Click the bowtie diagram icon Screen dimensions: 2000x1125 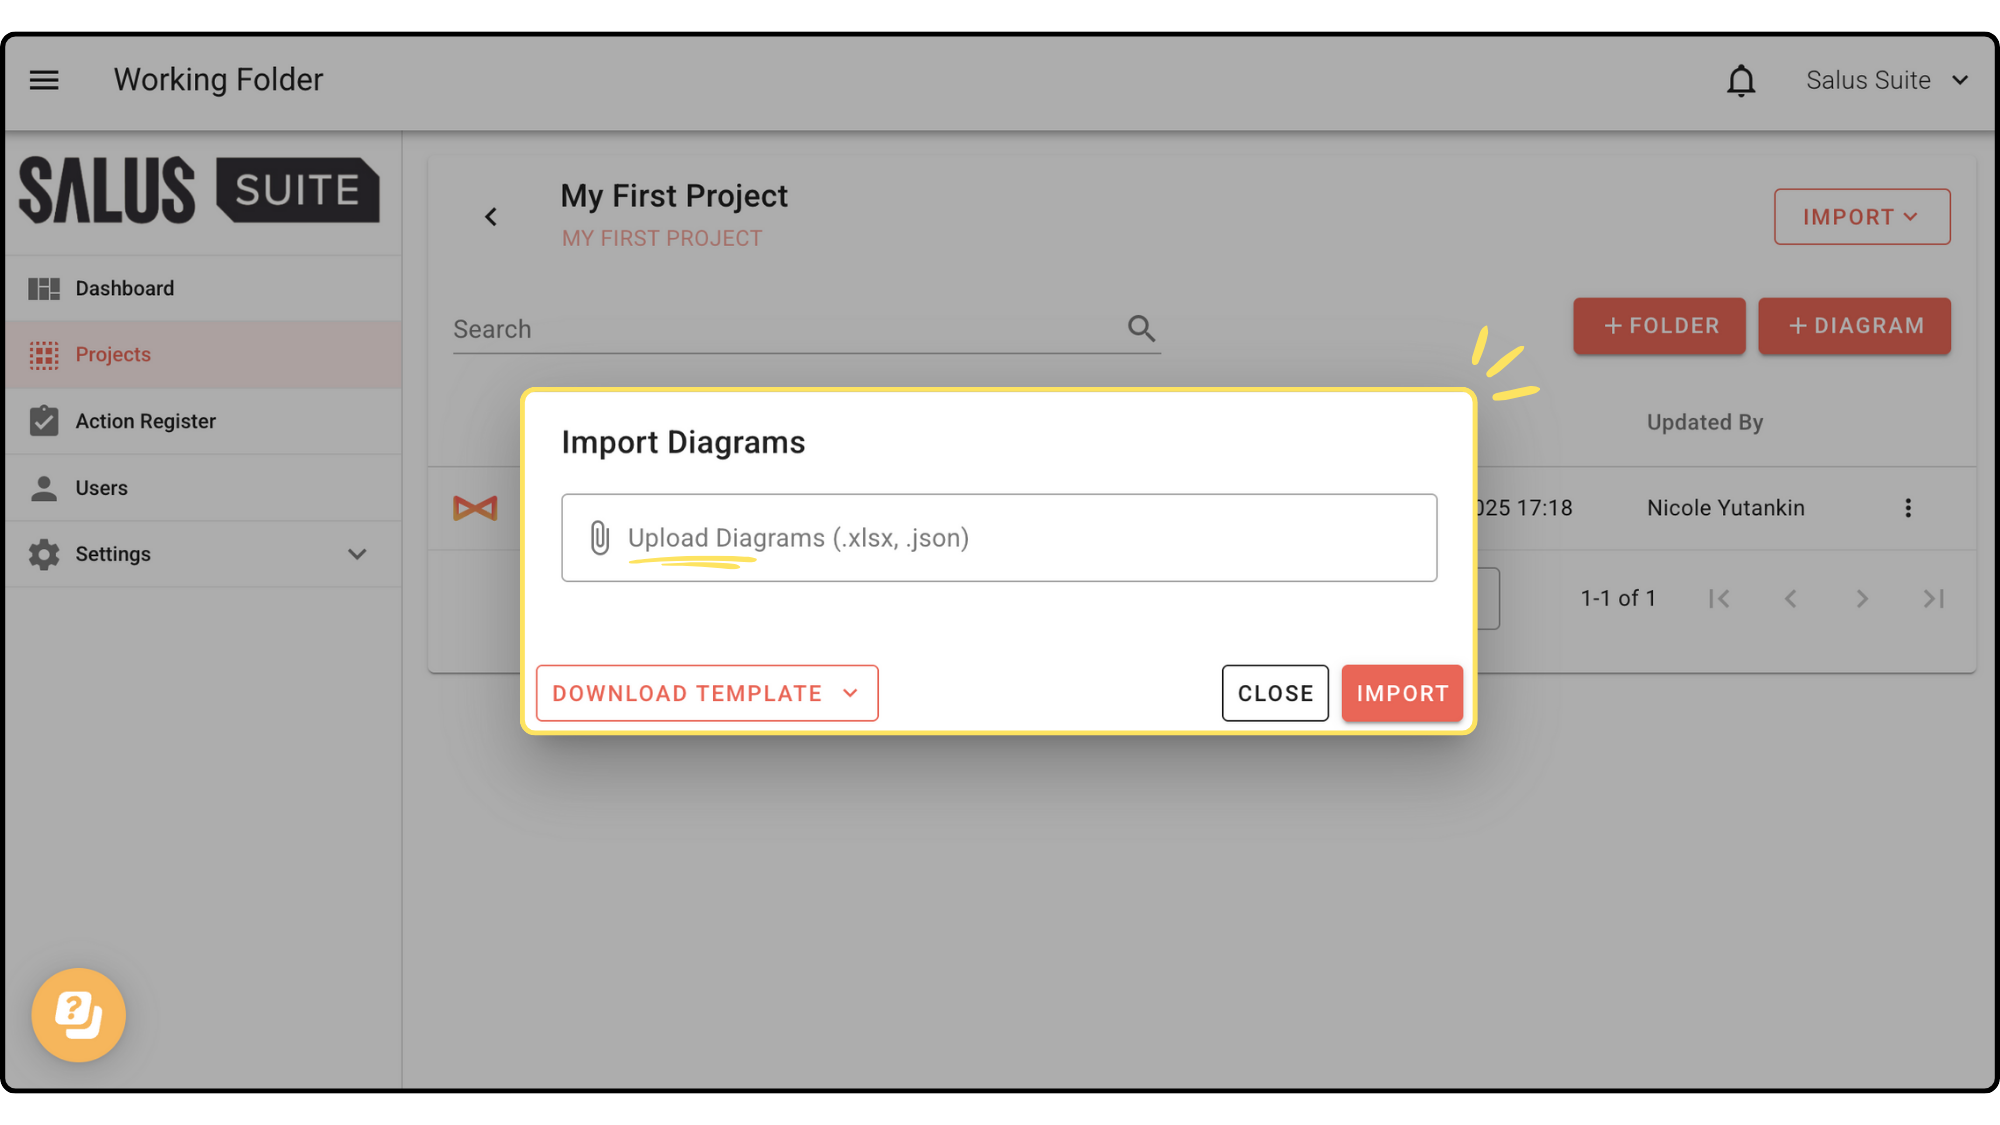[475, 508]
